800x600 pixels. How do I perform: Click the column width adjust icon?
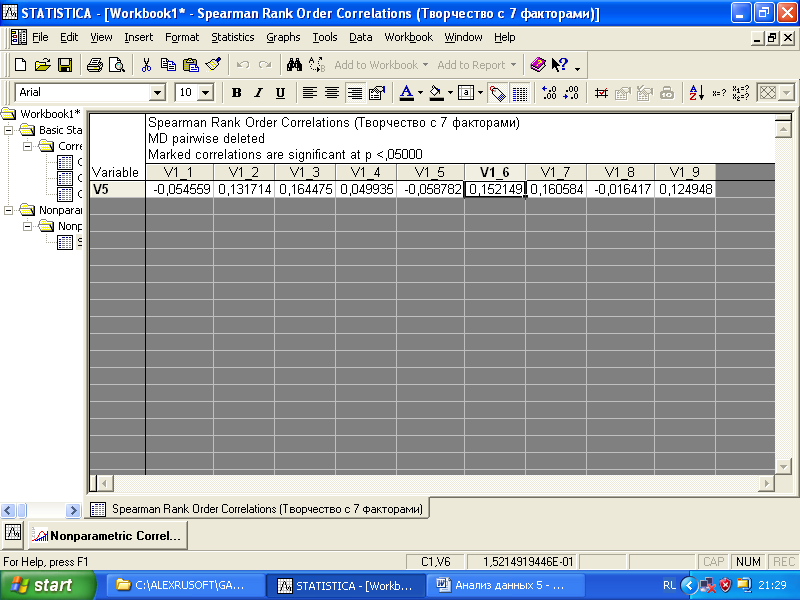point(601,93)
